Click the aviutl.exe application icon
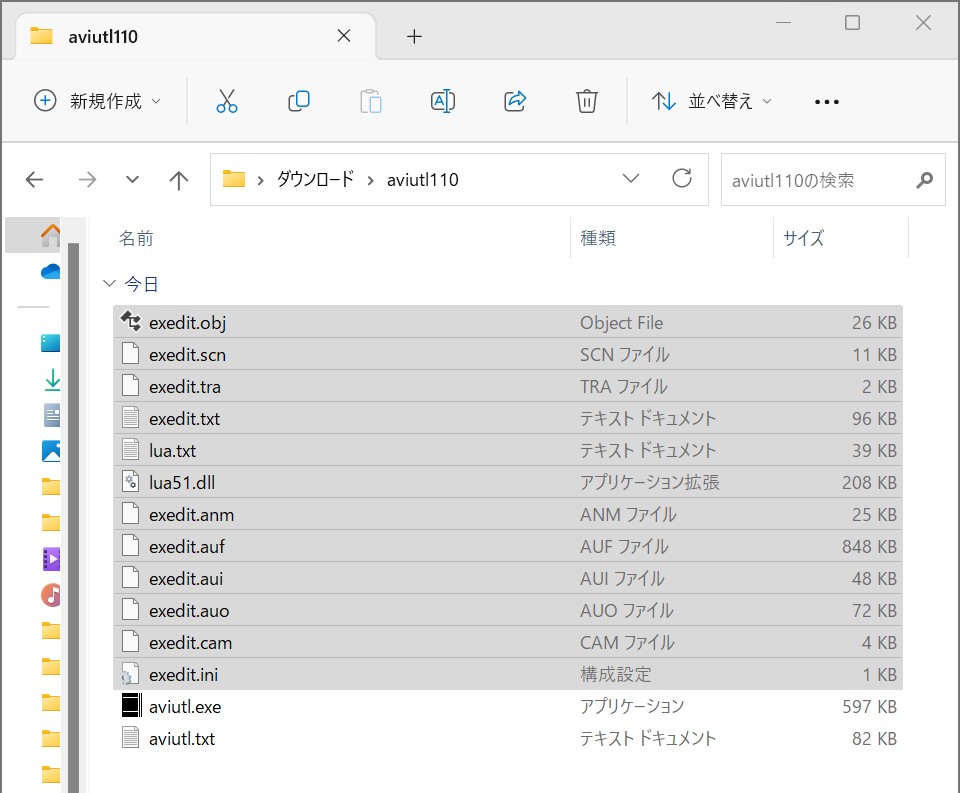Viewport: 960px width, 793px height. (x=132, y=705)
